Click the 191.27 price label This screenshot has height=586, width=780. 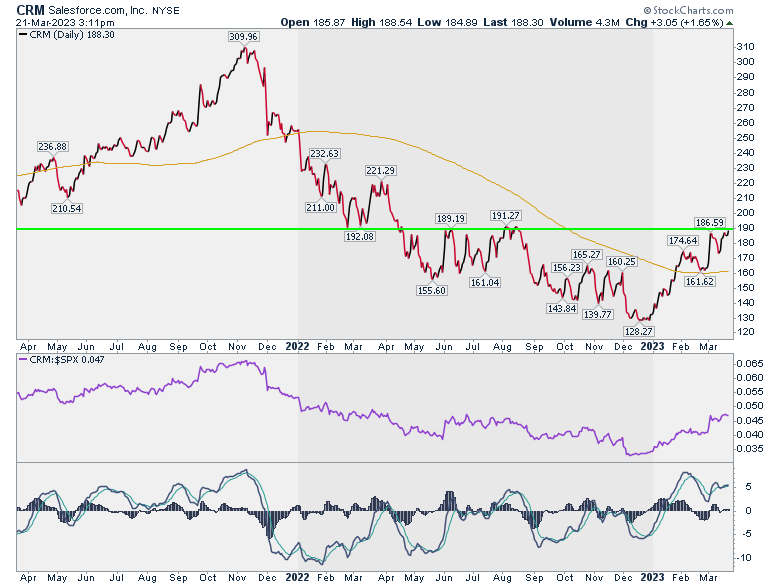click(505, 215)
